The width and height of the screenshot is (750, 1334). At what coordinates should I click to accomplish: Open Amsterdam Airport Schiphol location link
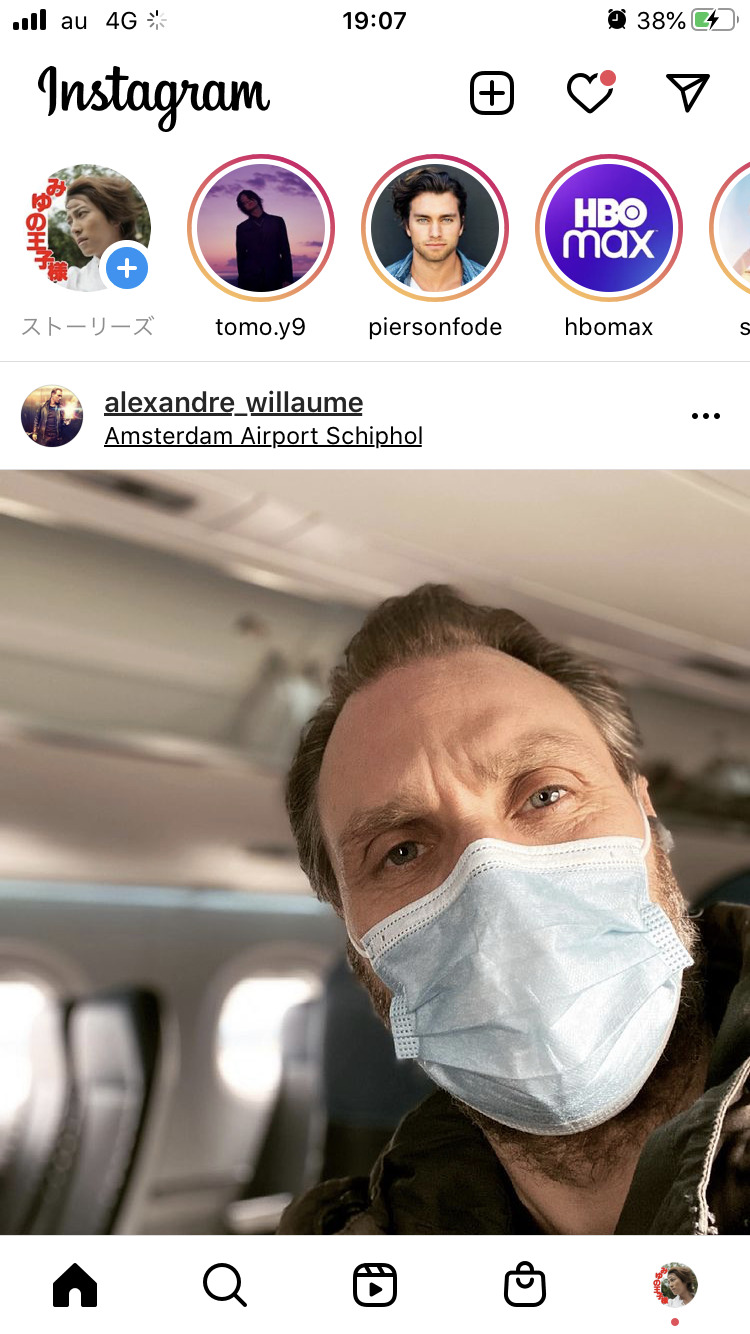[x=263, y=436]
